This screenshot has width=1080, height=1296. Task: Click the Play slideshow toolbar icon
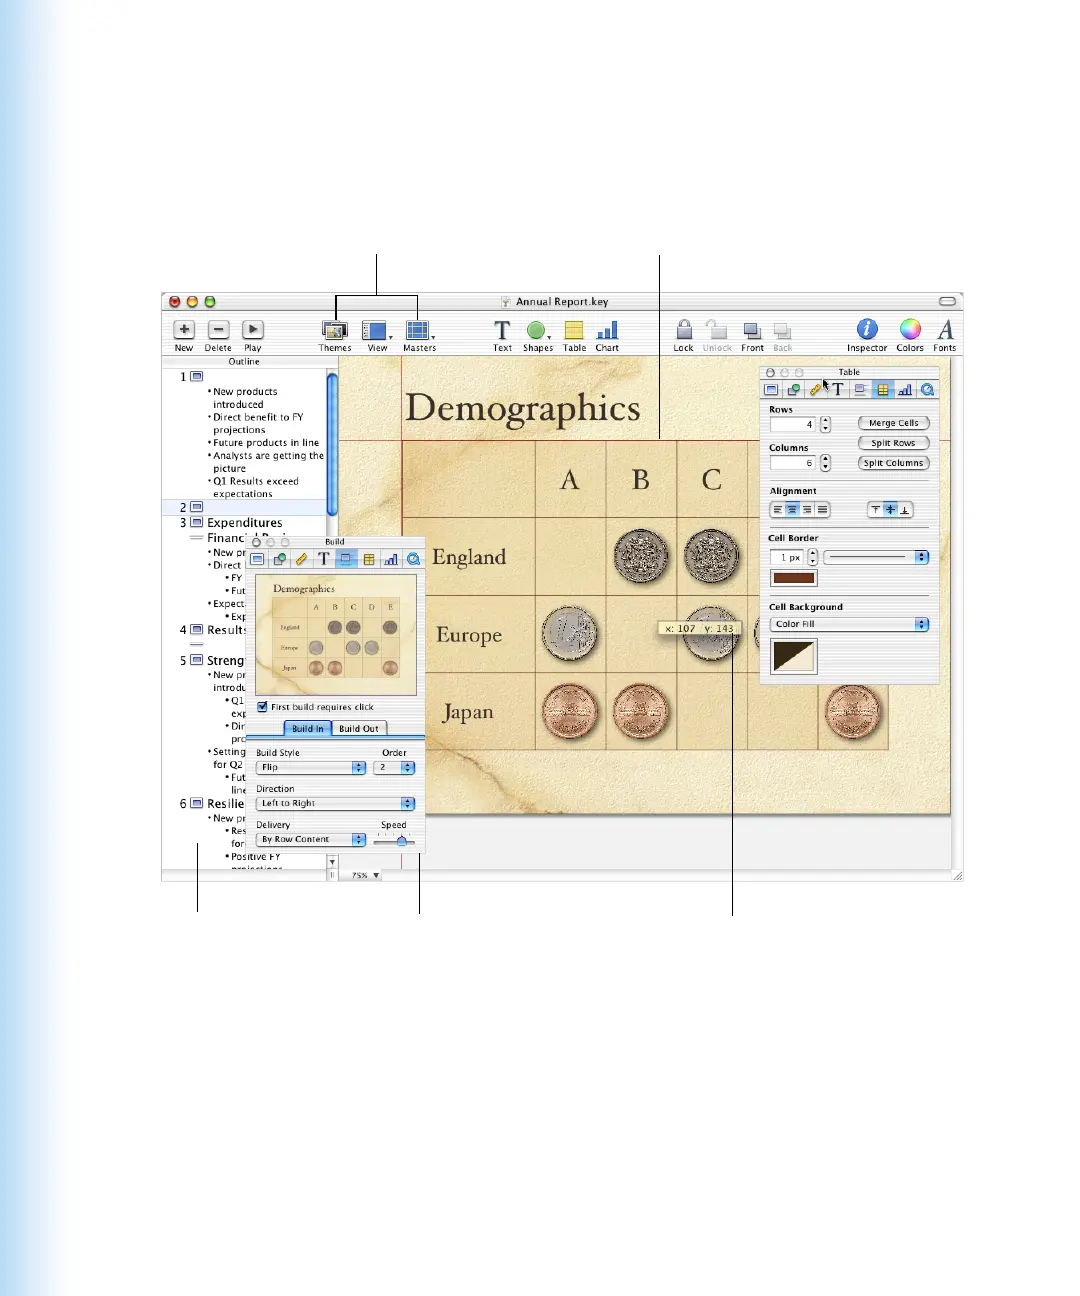coord(253,330)
